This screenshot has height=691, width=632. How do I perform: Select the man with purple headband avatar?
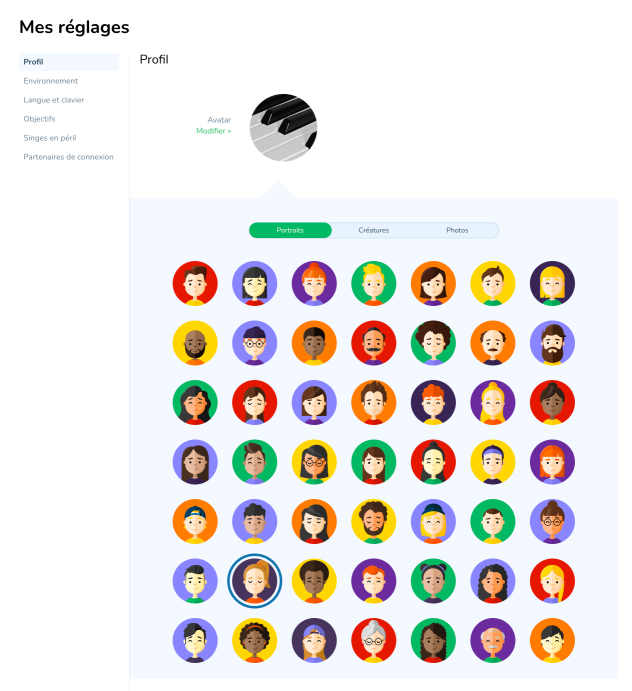tap(493, 462)
